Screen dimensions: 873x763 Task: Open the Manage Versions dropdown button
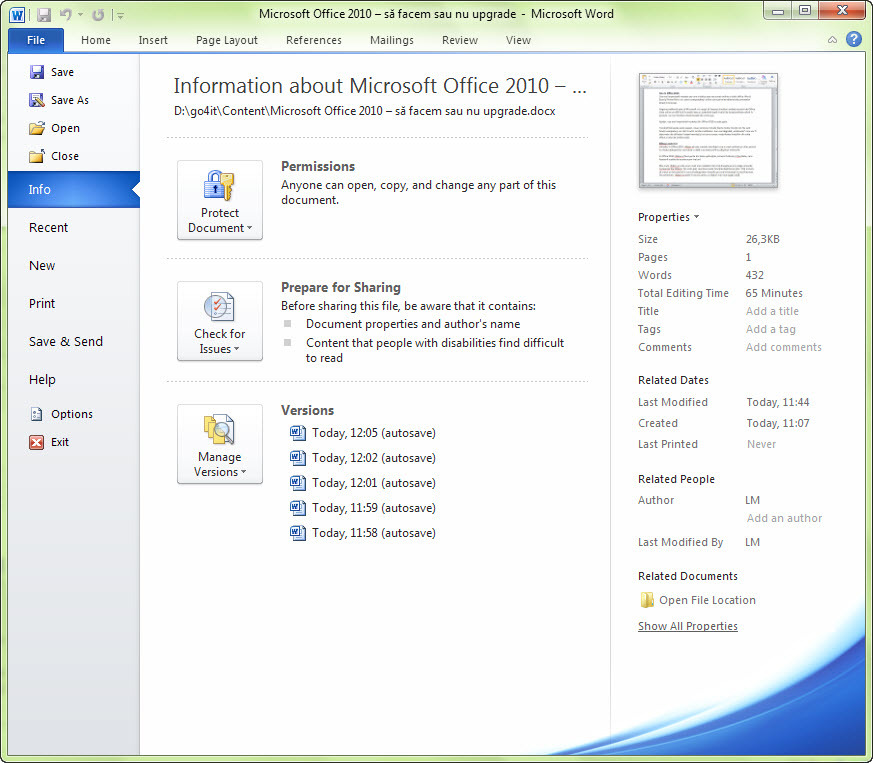click(x=220, y=444)
